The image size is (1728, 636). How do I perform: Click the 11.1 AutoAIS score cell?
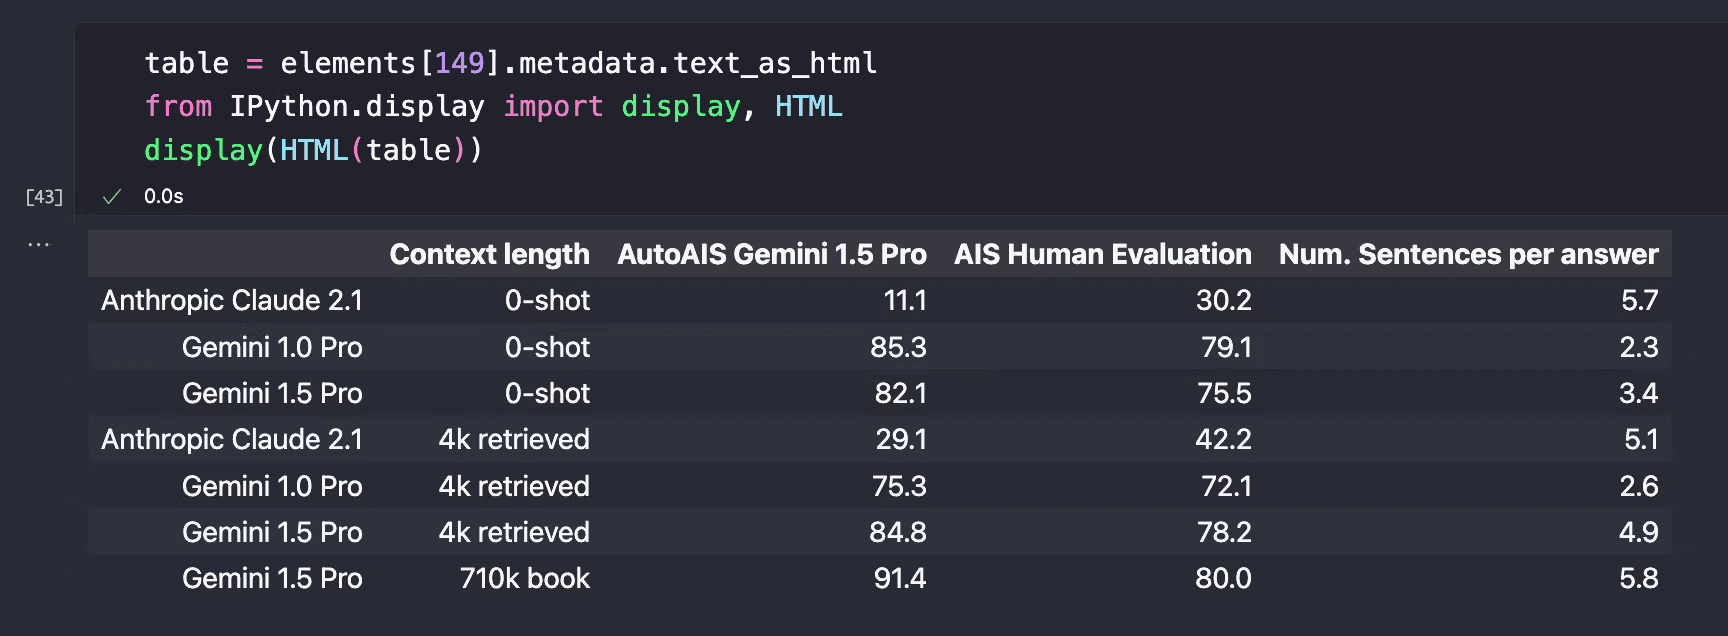[x=905, y=300]
